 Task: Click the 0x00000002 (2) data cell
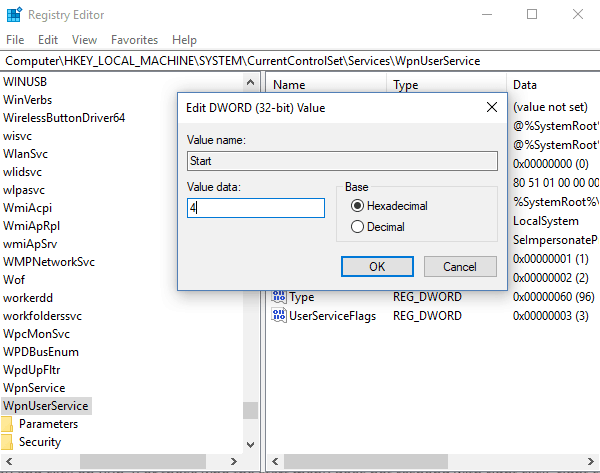click(x=550, y=277)
